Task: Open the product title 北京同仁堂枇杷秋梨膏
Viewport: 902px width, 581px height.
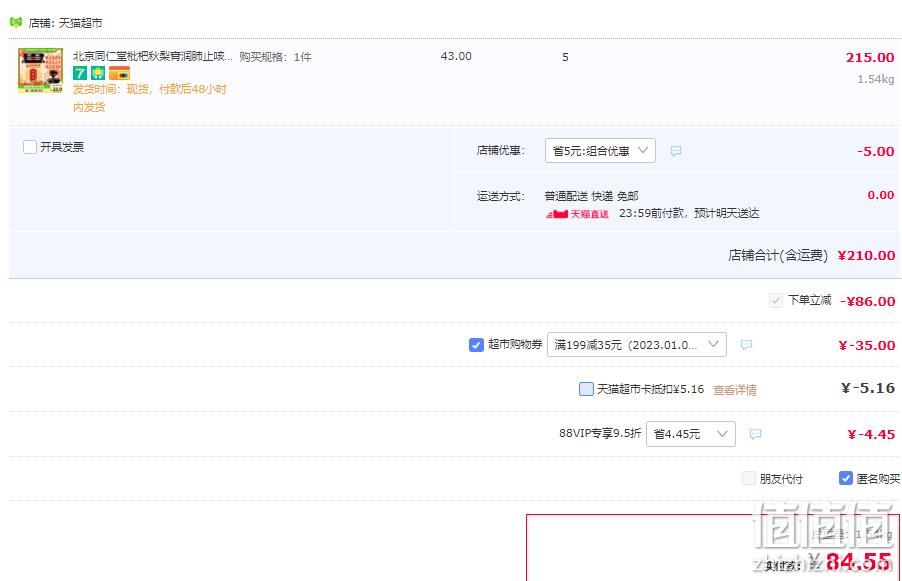Action: coord(152,56)
